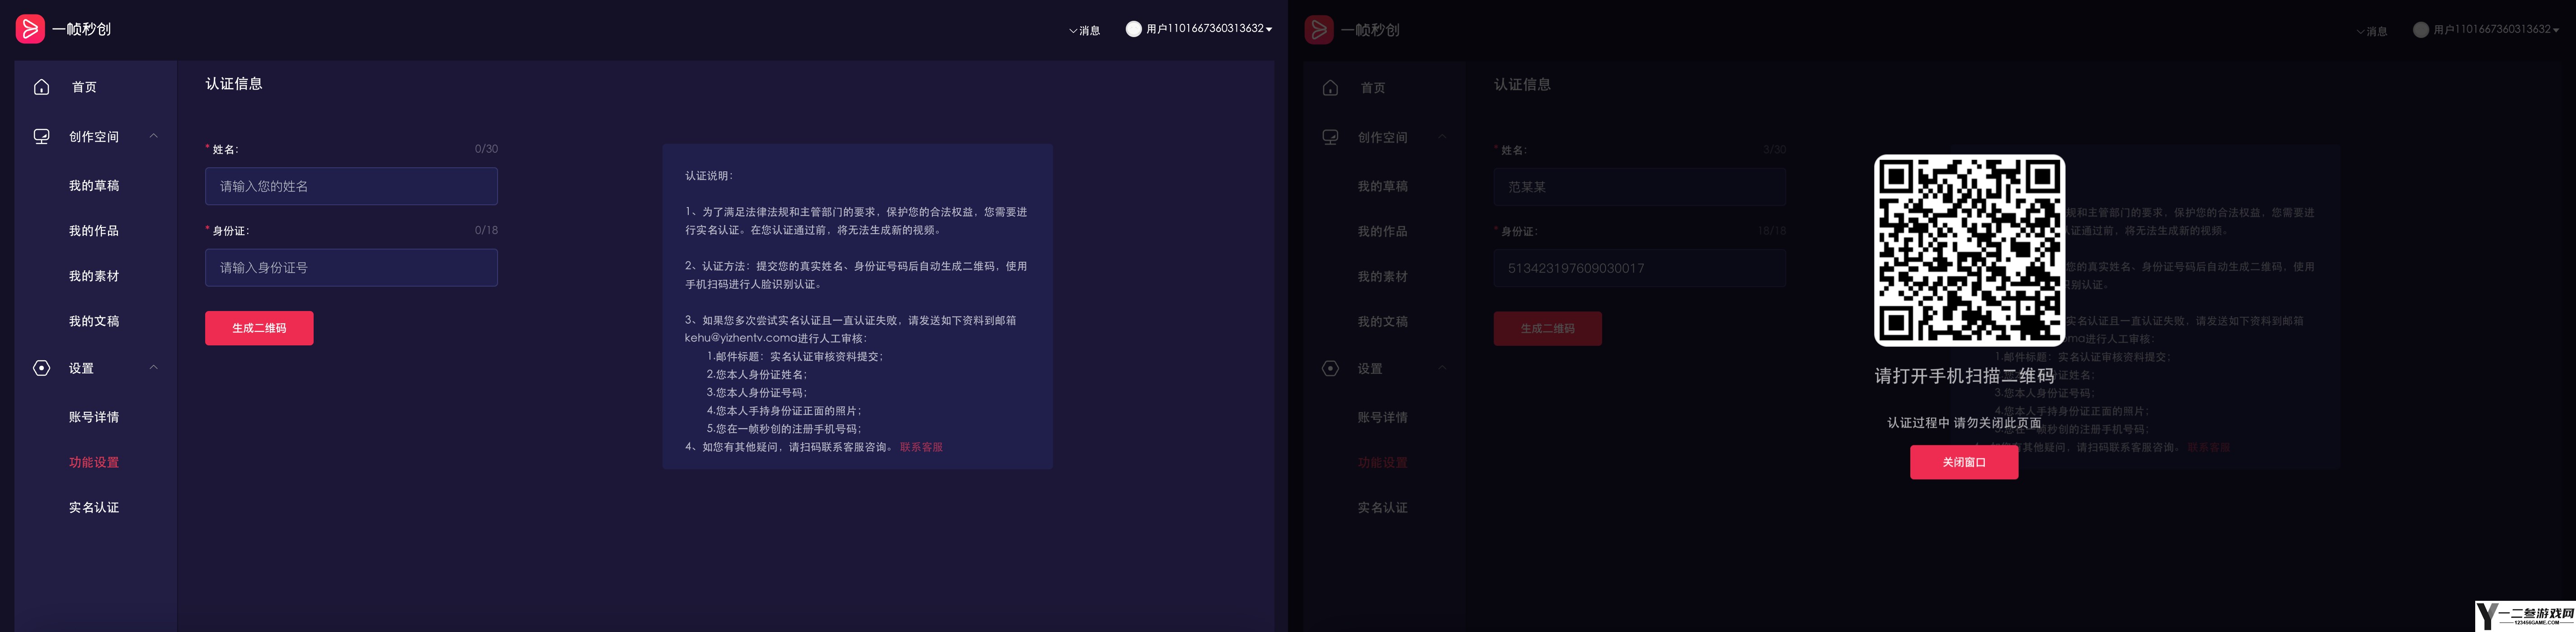This screenshot has width=2576, height=632.
Task: Click the 关闭窗口 button in the QR popup
Action: (1964, 462)
